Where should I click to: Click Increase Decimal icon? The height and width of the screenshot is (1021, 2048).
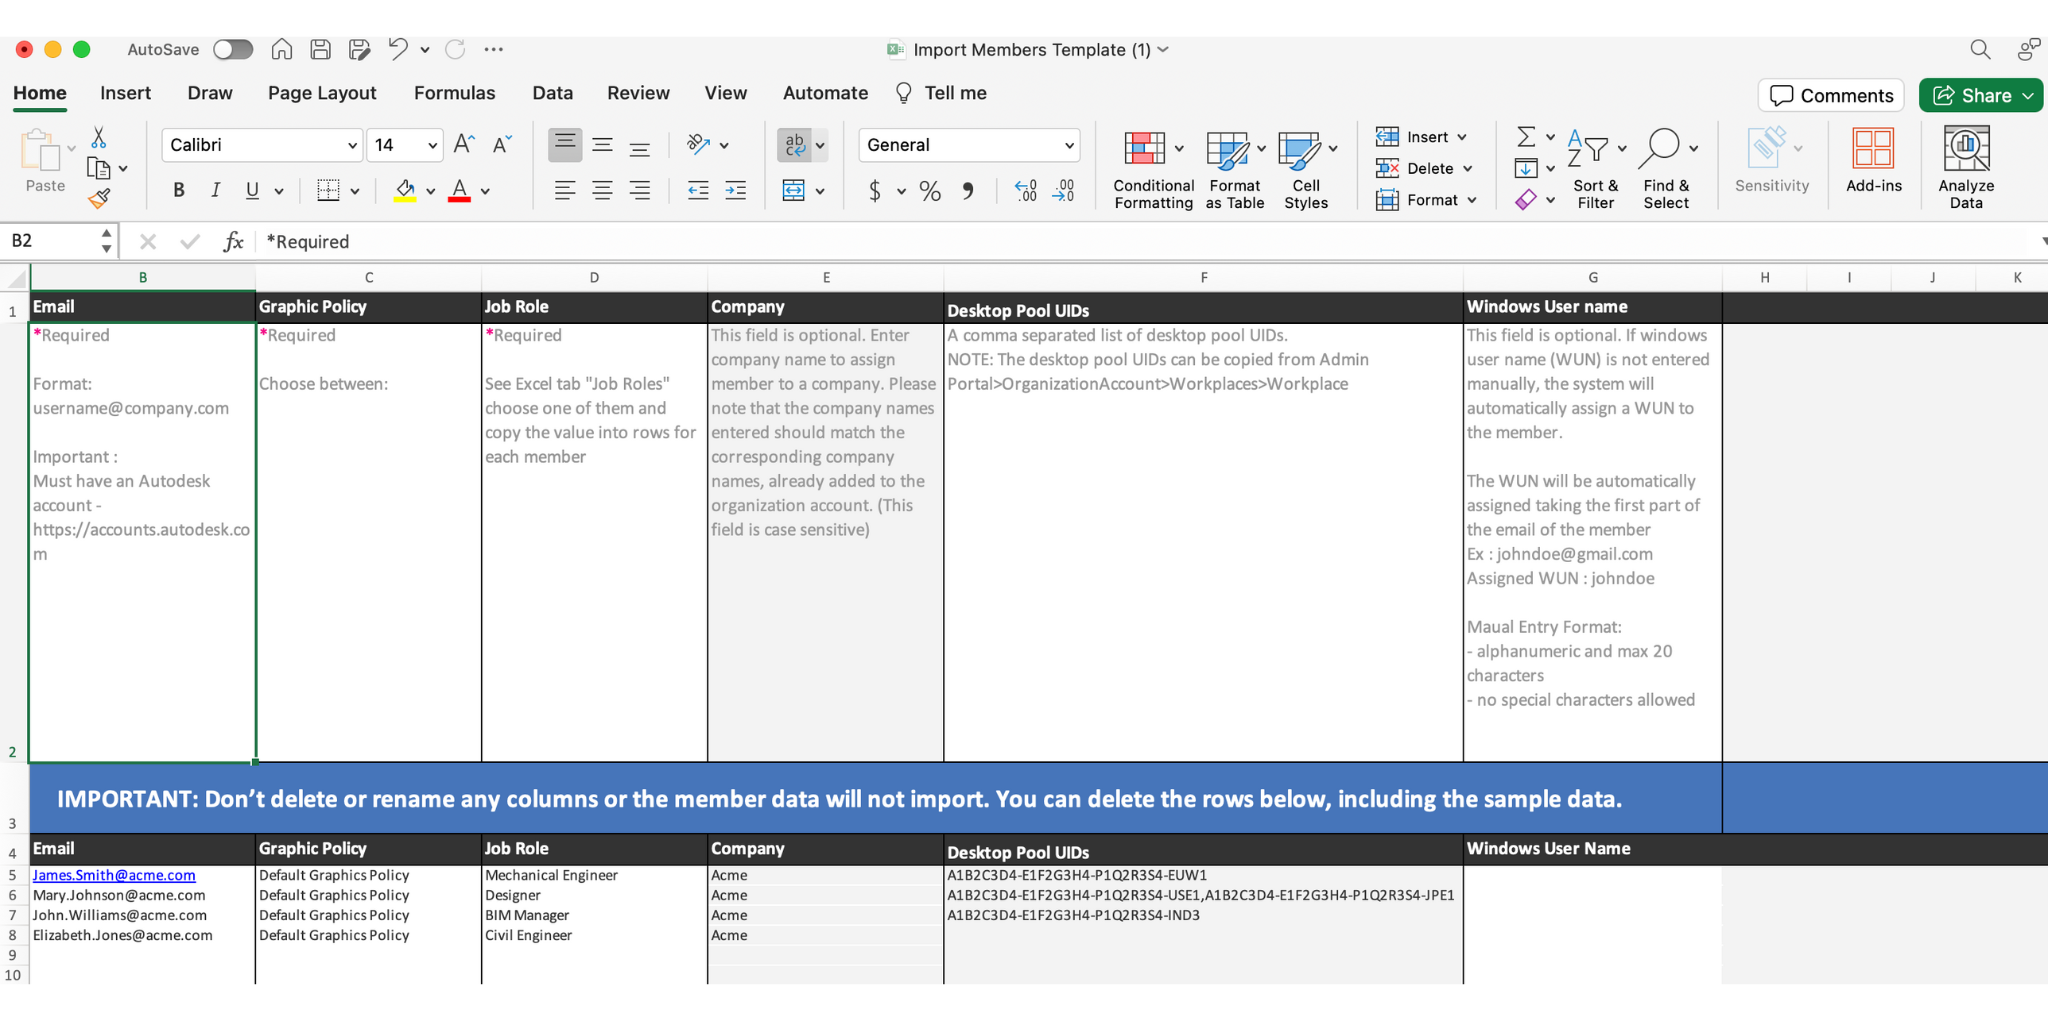[x=1026, y=190]
